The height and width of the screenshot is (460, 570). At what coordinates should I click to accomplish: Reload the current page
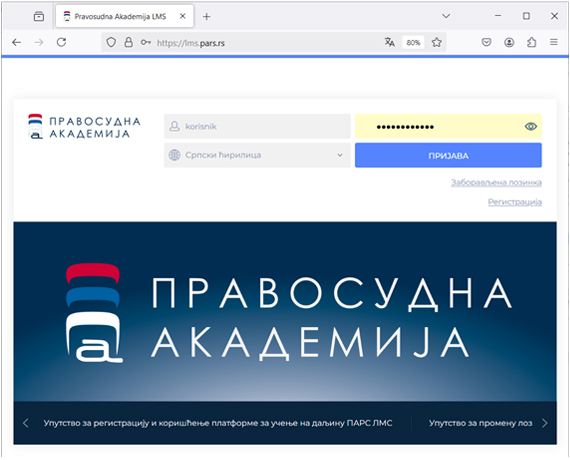tap(61, 42)
